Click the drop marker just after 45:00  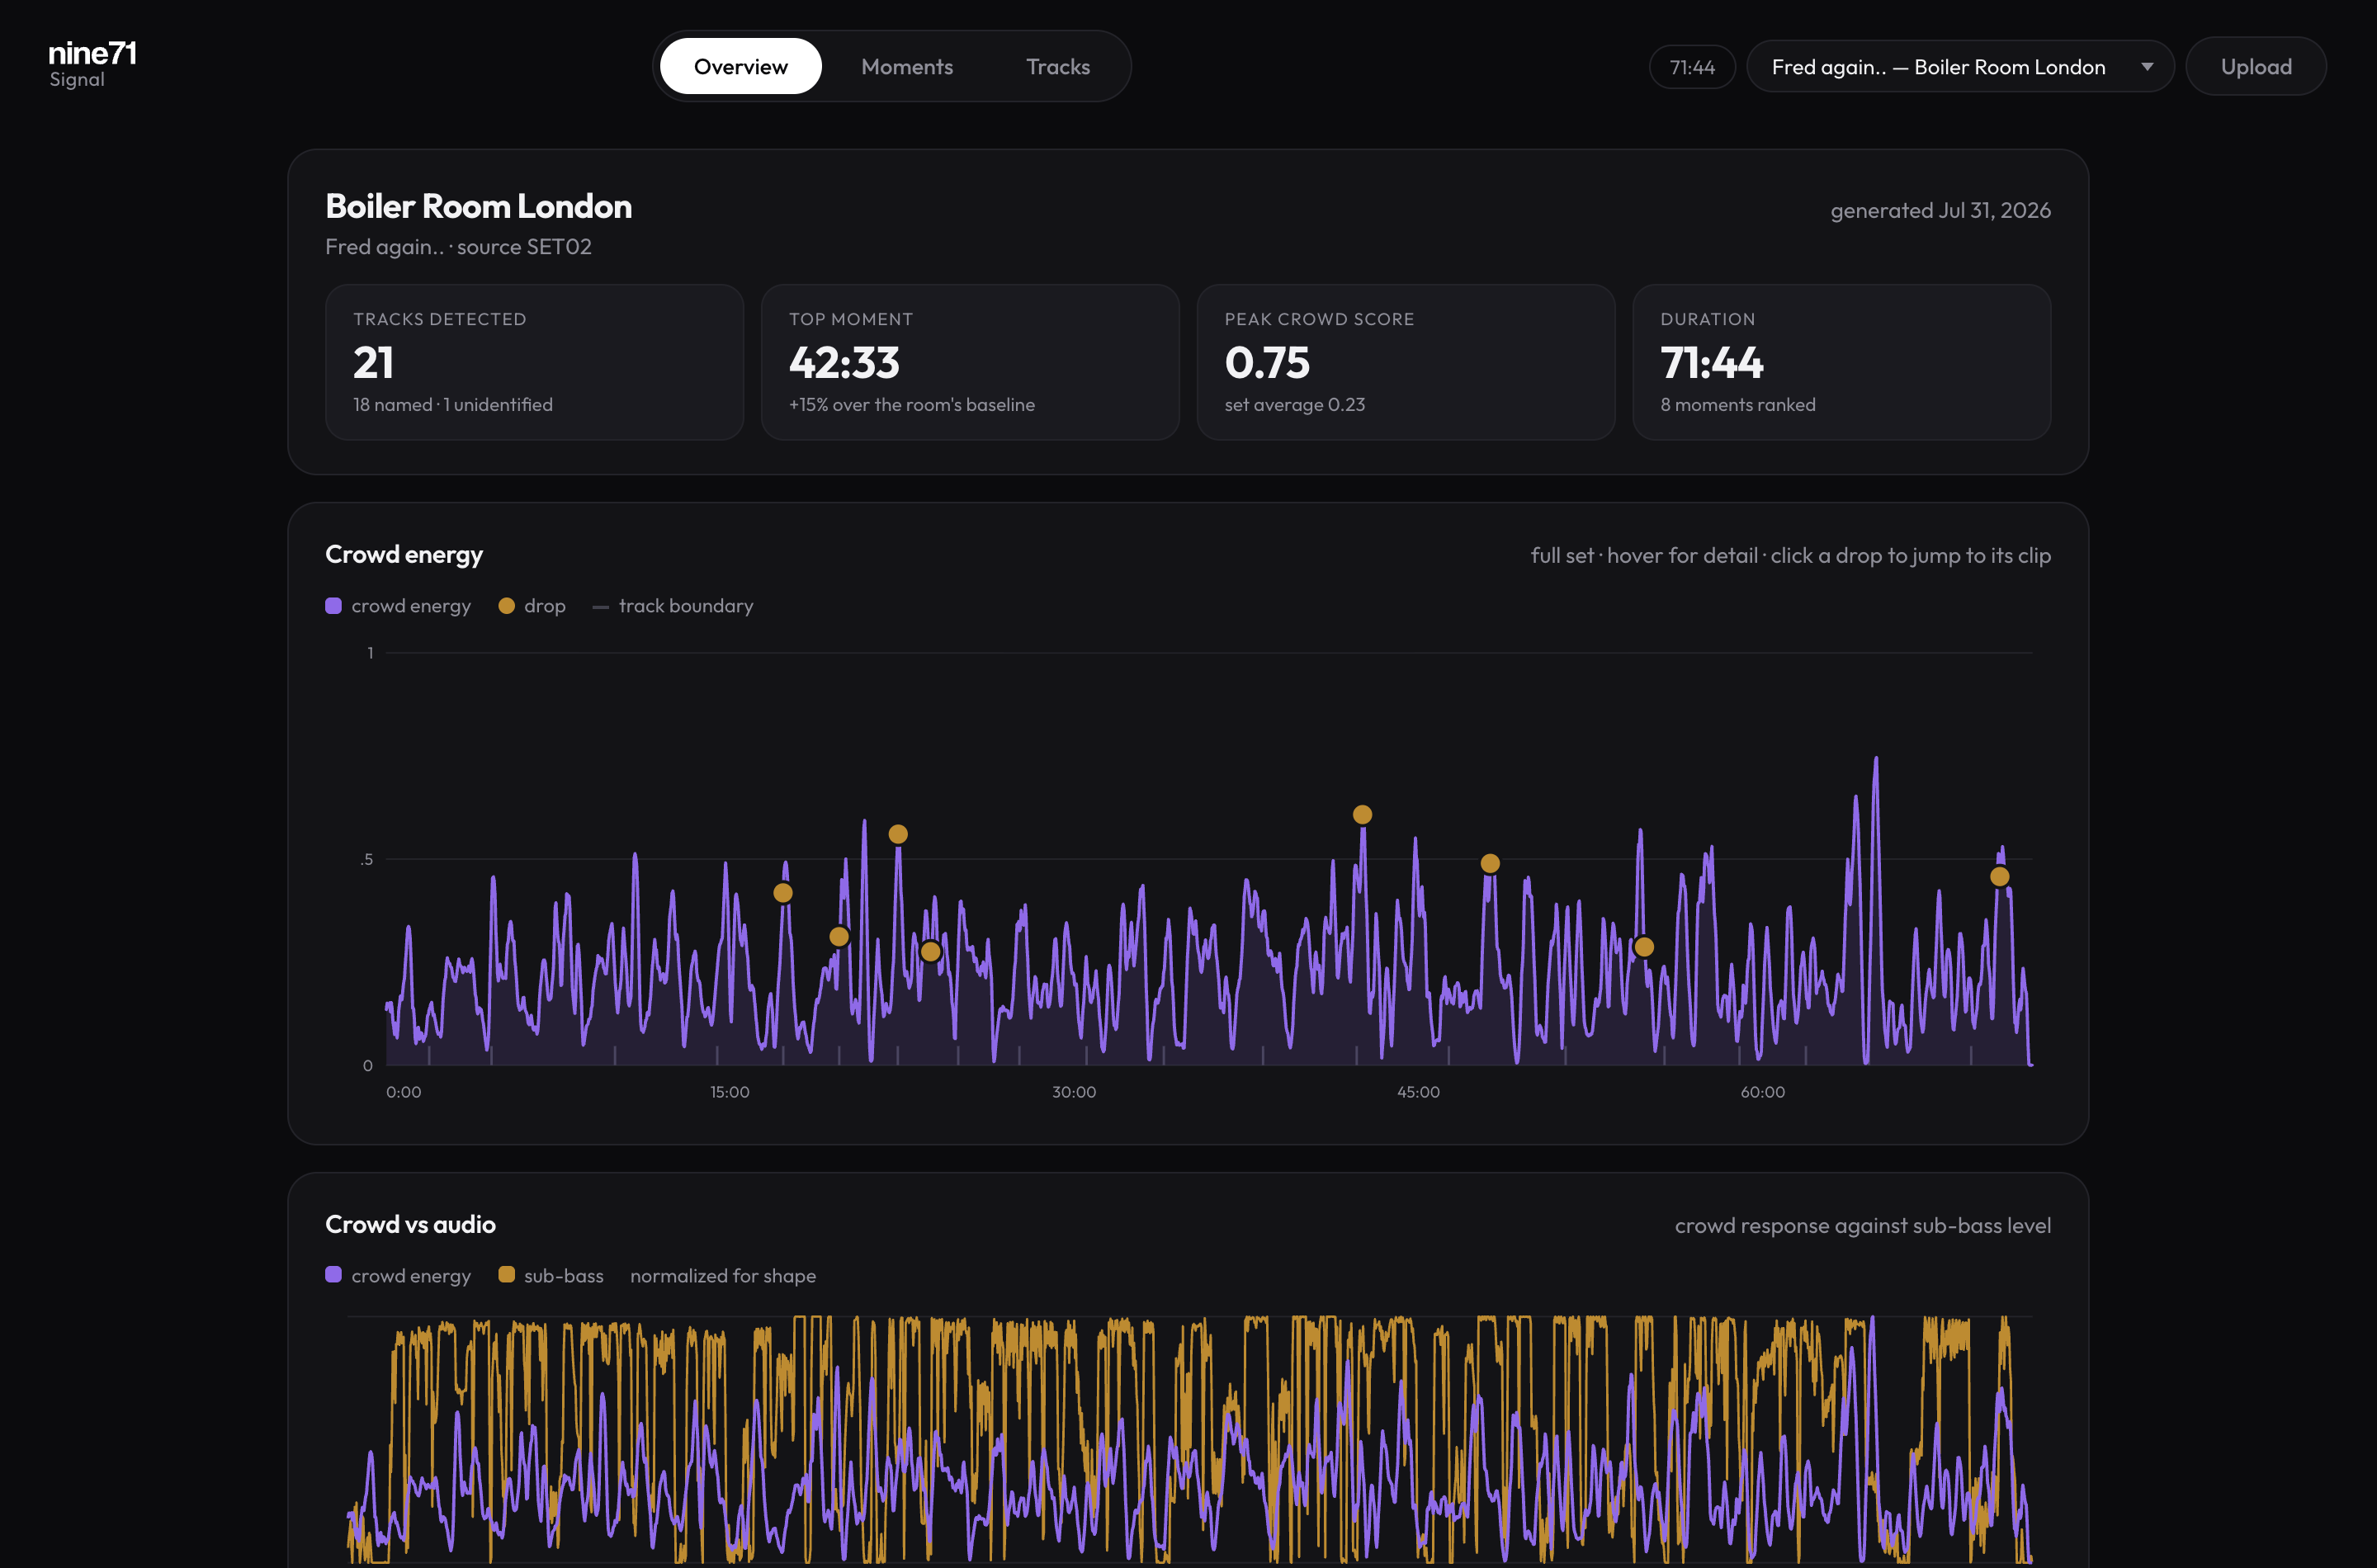[1490, 863]
